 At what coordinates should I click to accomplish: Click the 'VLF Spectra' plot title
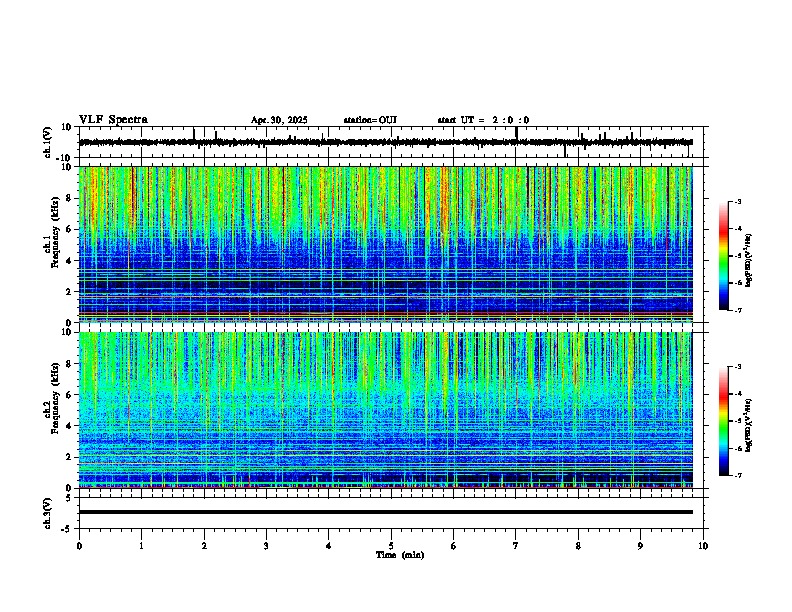click(113, 120)
